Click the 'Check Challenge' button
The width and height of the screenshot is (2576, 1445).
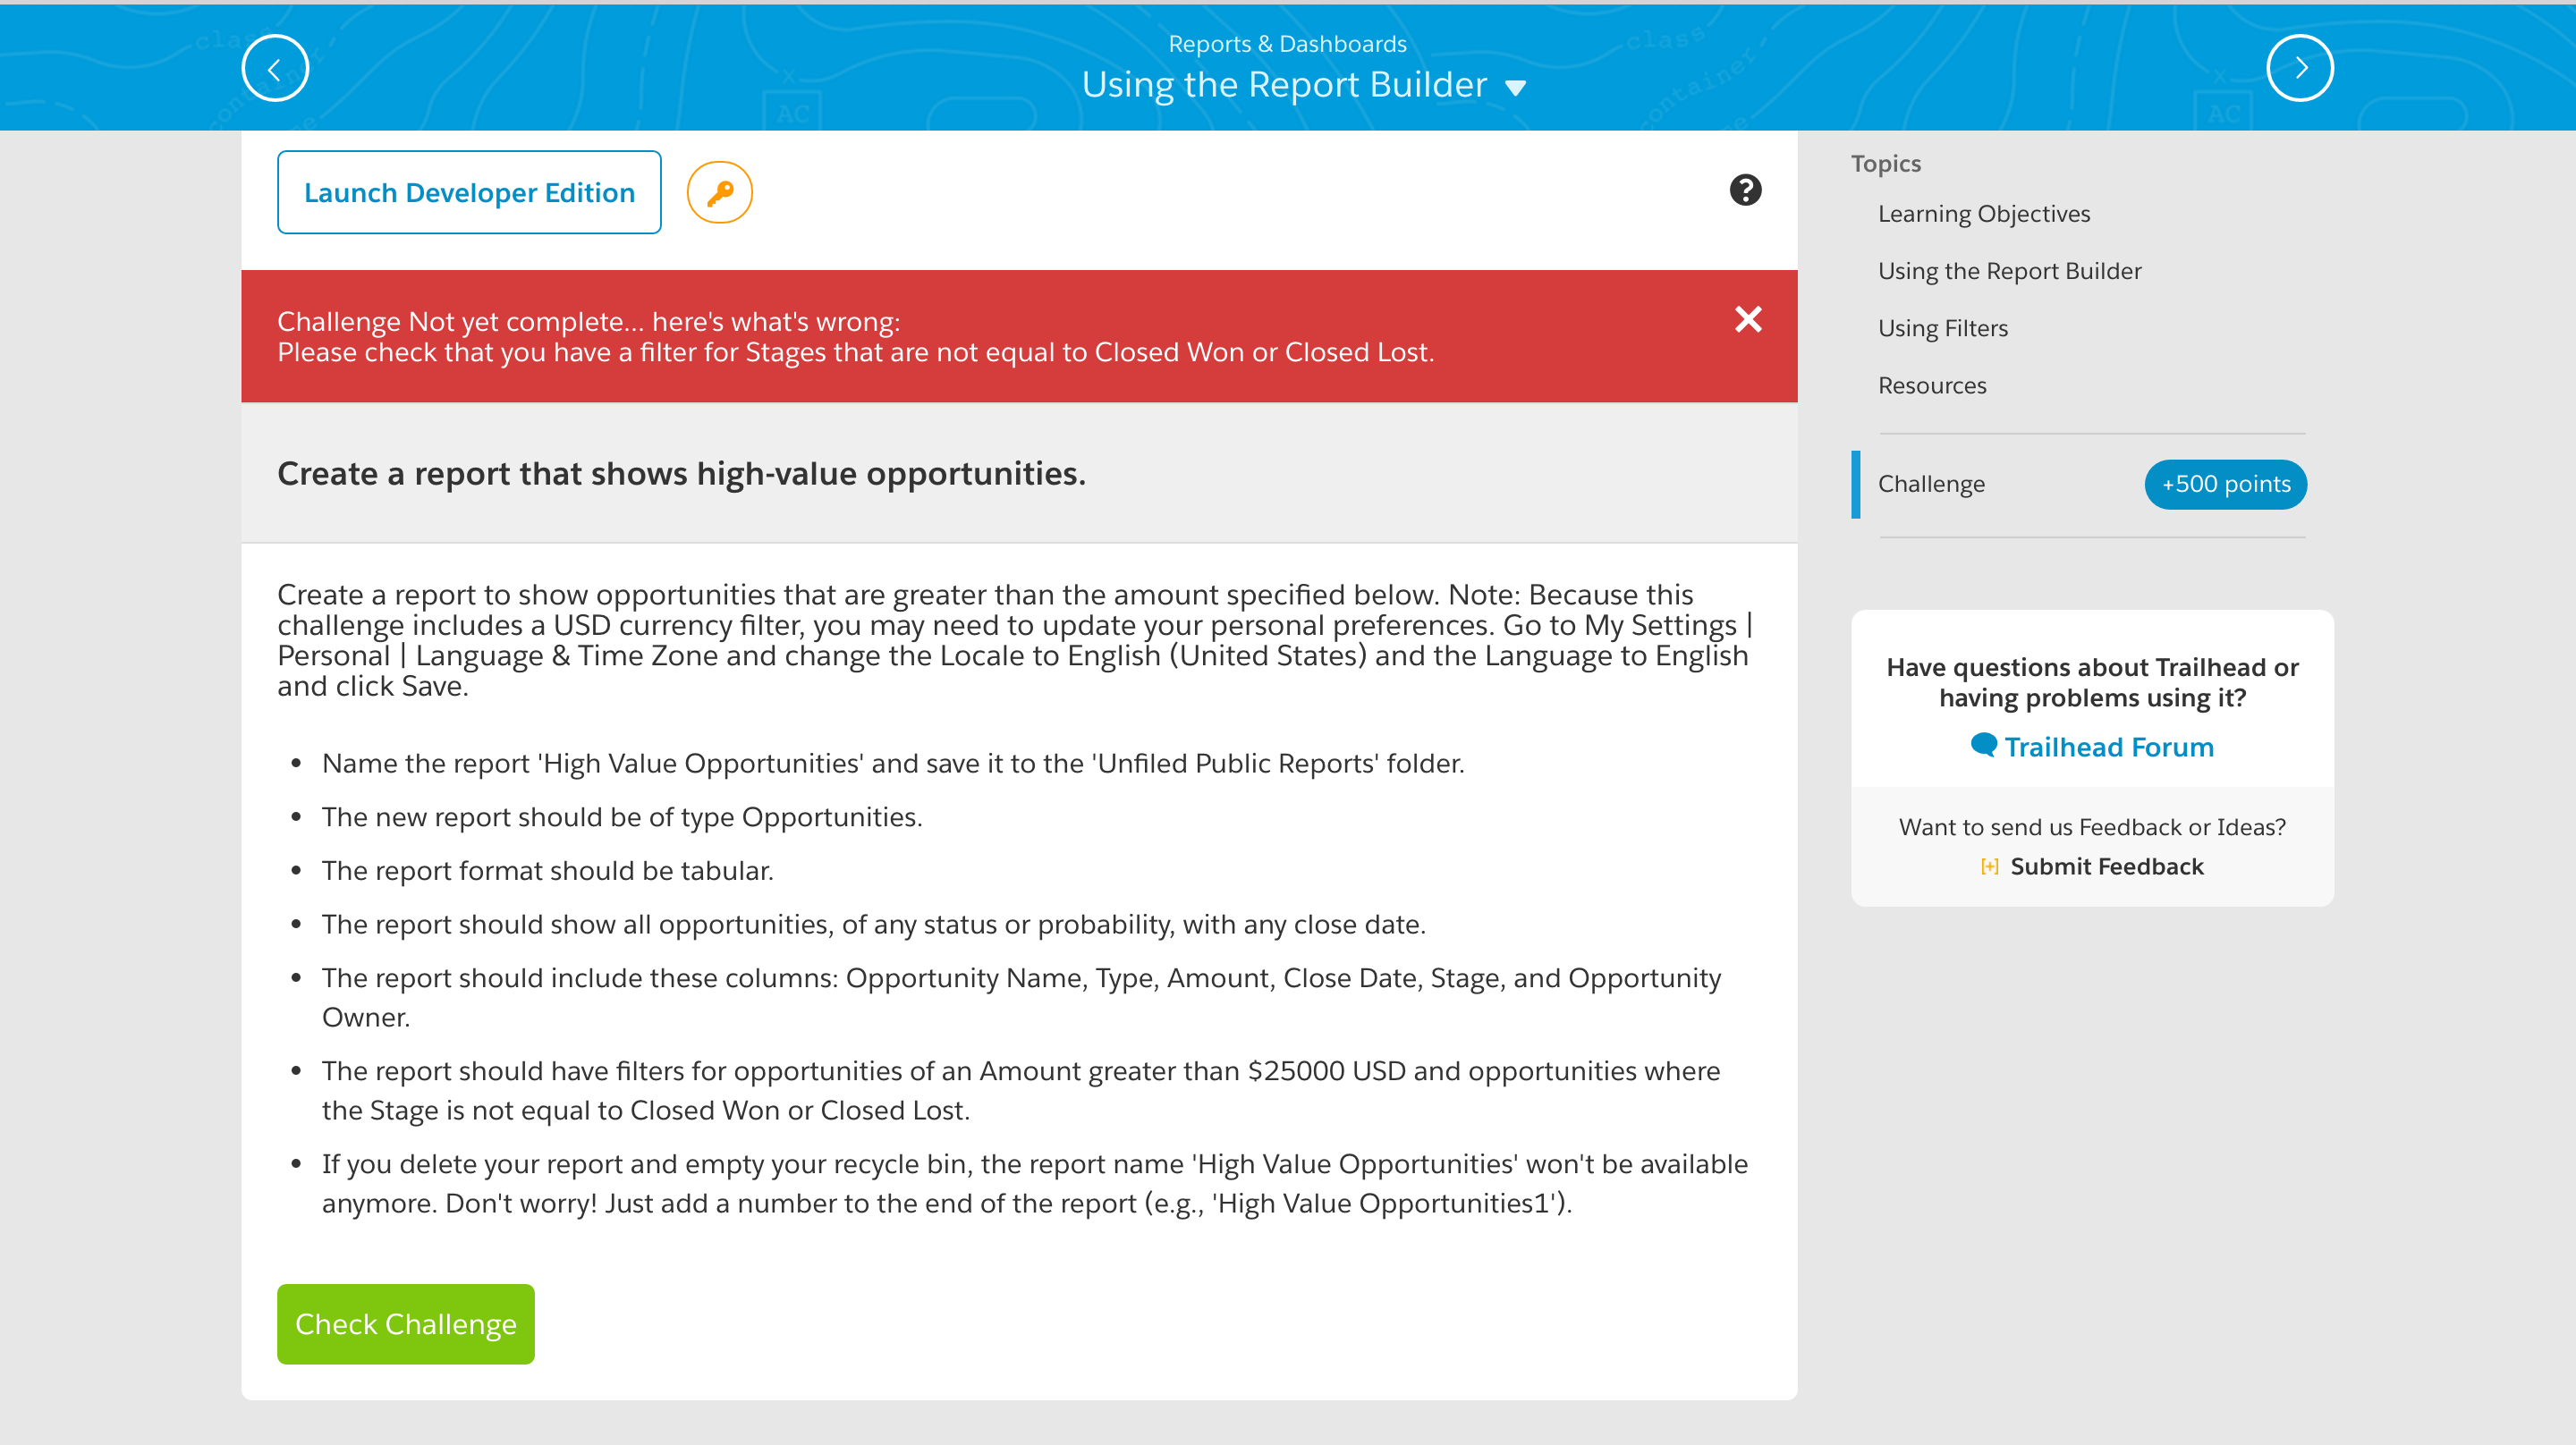pos(407,1323)
